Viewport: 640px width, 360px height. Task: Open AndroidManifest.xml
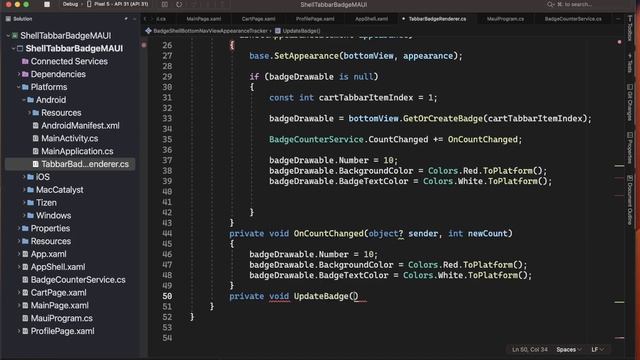pos(80,125)
